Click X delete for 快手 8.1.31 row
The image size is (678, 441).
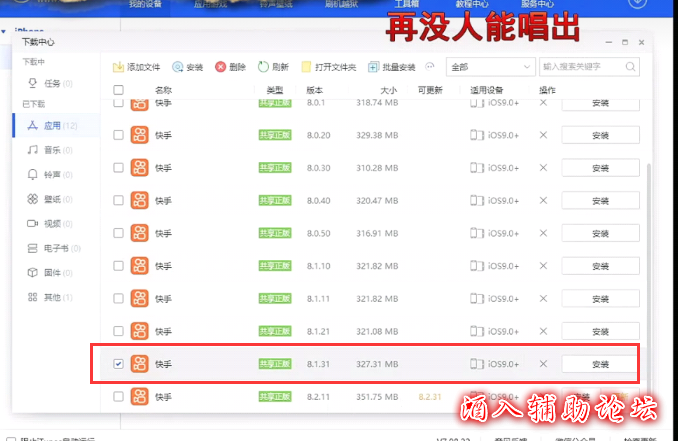click(544, 364)
